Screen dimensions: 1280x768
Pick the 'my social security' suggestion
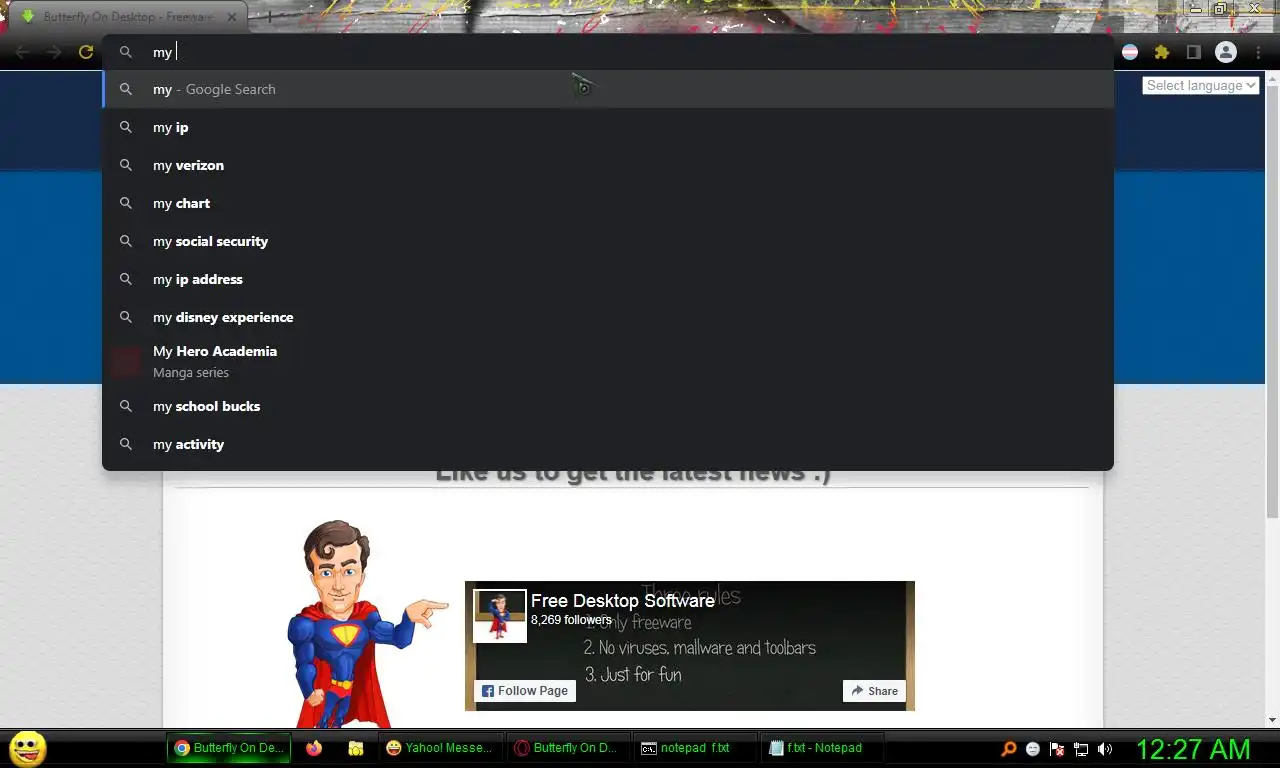[608, 241]
